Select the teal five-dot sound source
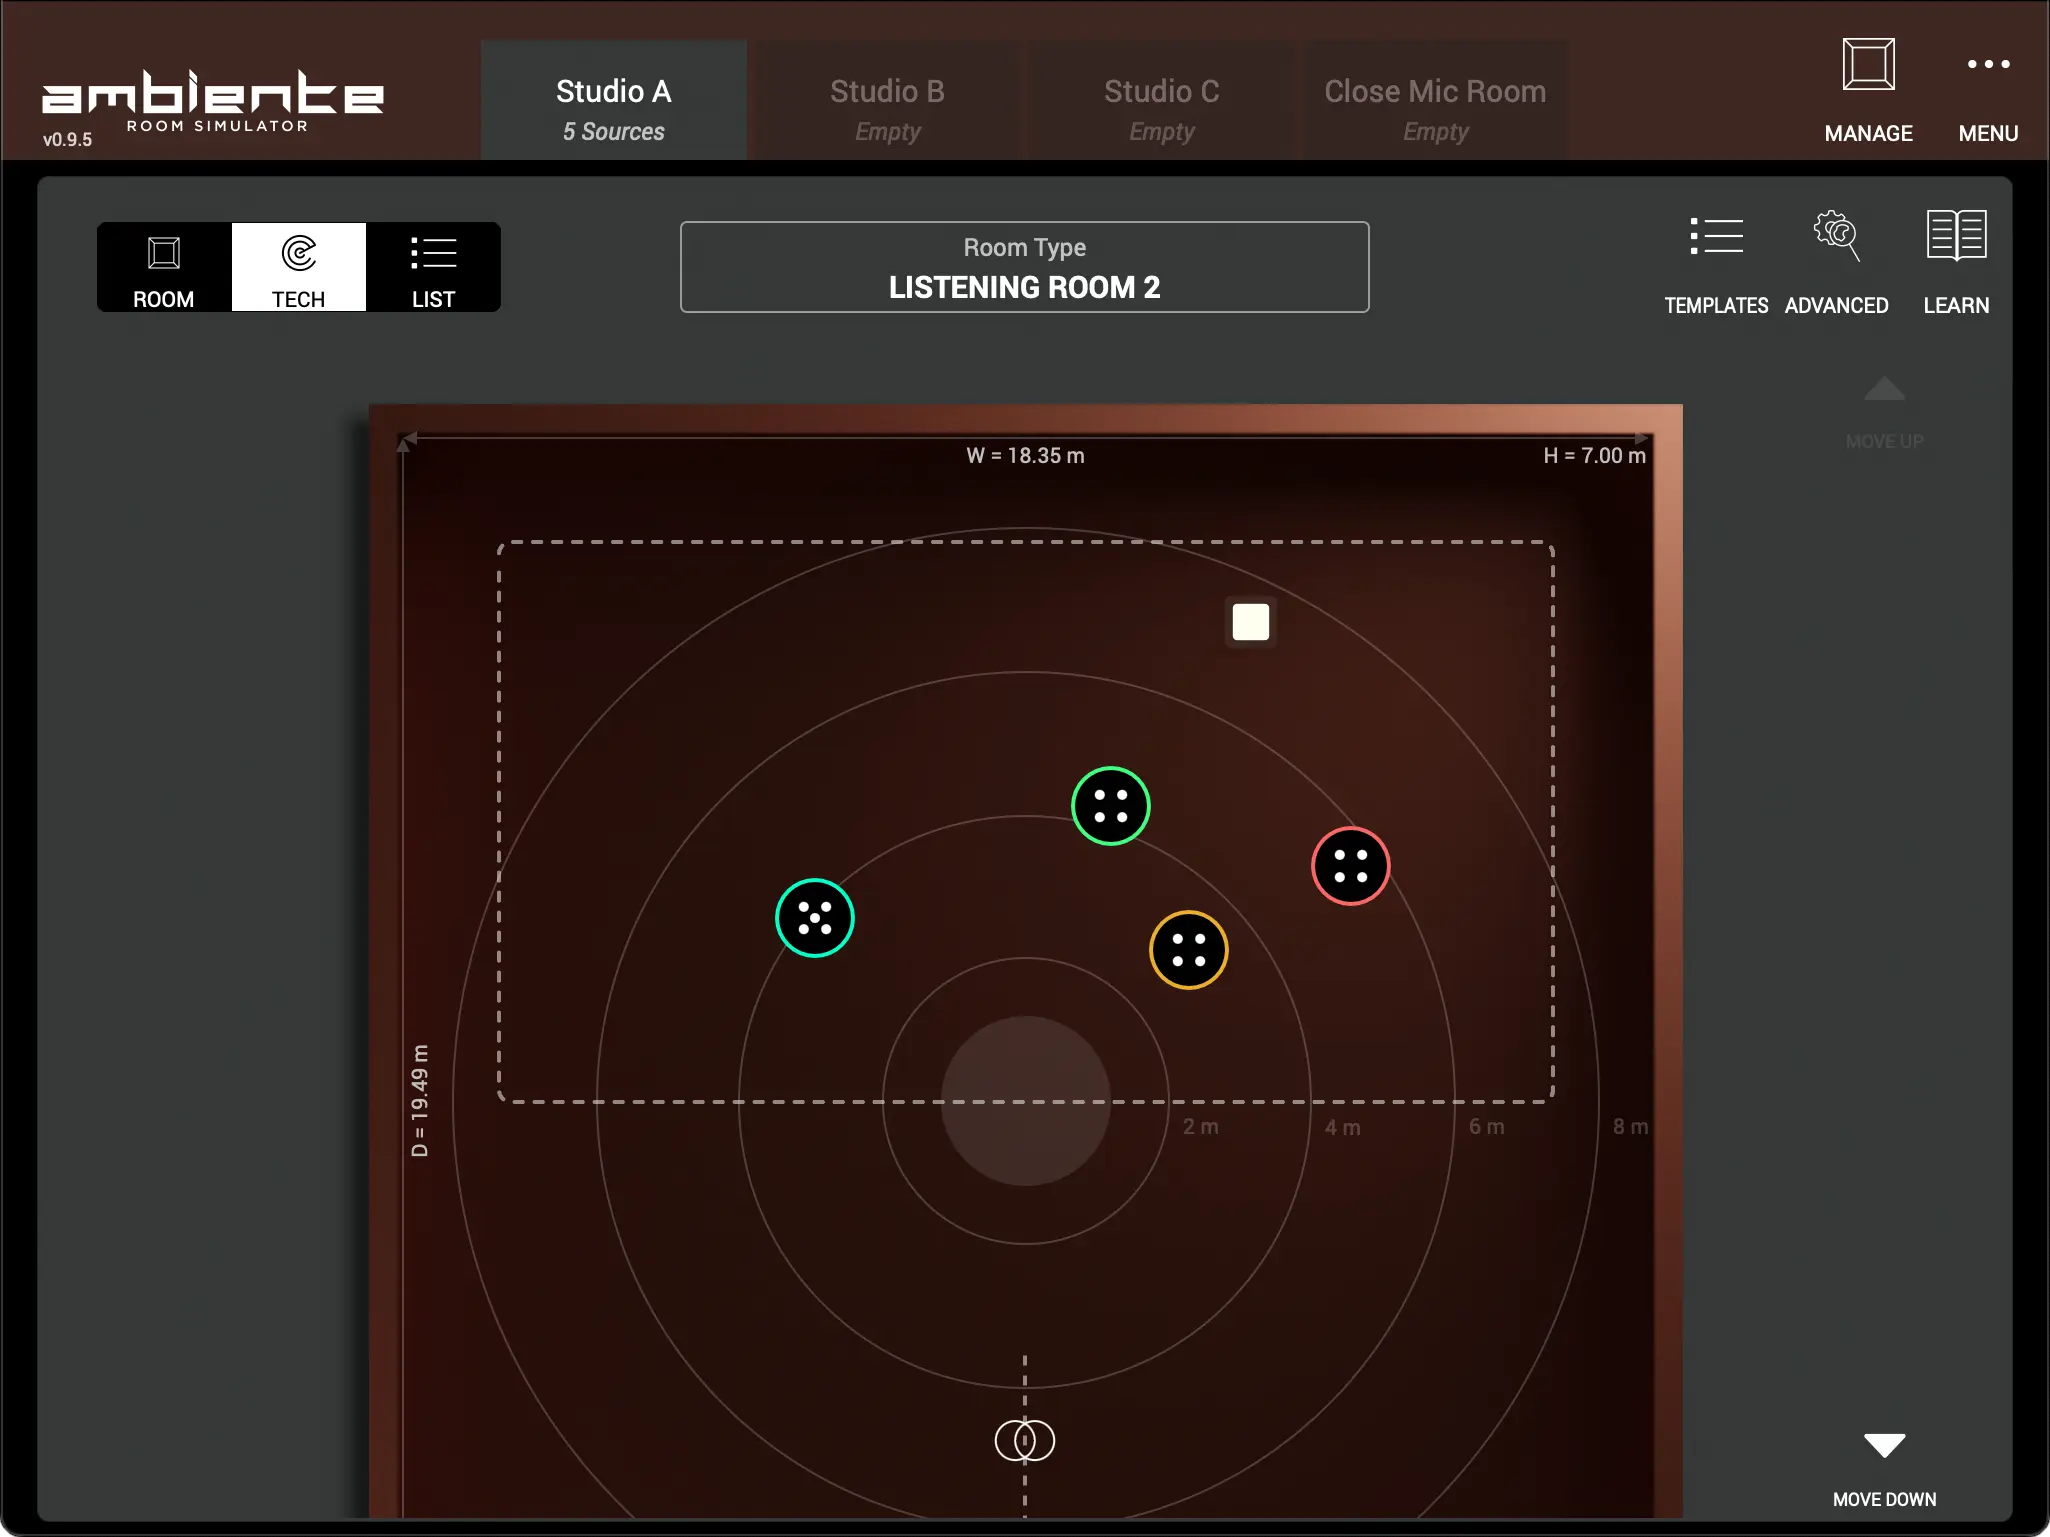The width and height of the screenshot is (2050, 1537). 814,918
